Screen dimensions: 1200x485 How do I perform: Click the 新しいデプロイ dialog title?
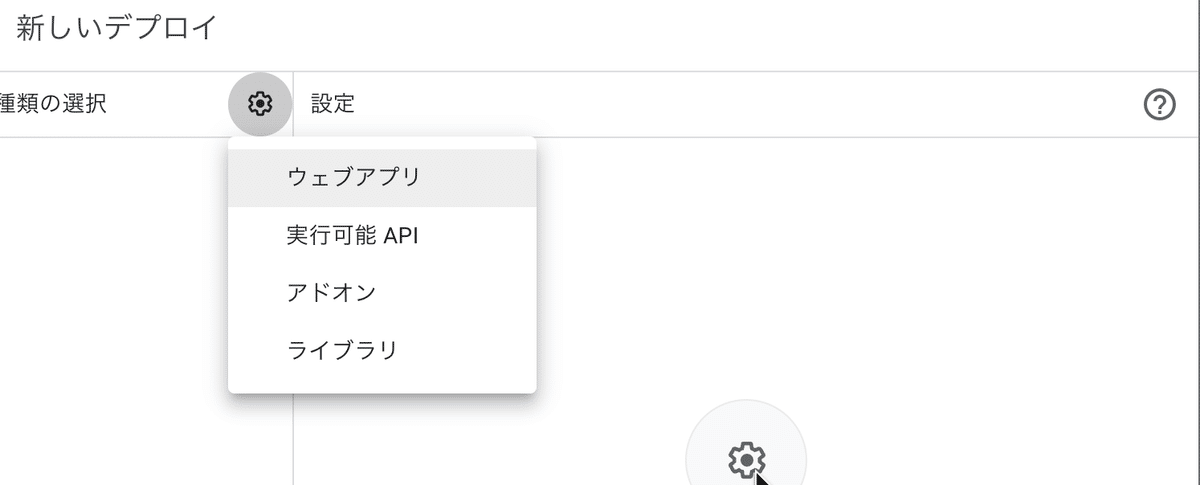117,28
